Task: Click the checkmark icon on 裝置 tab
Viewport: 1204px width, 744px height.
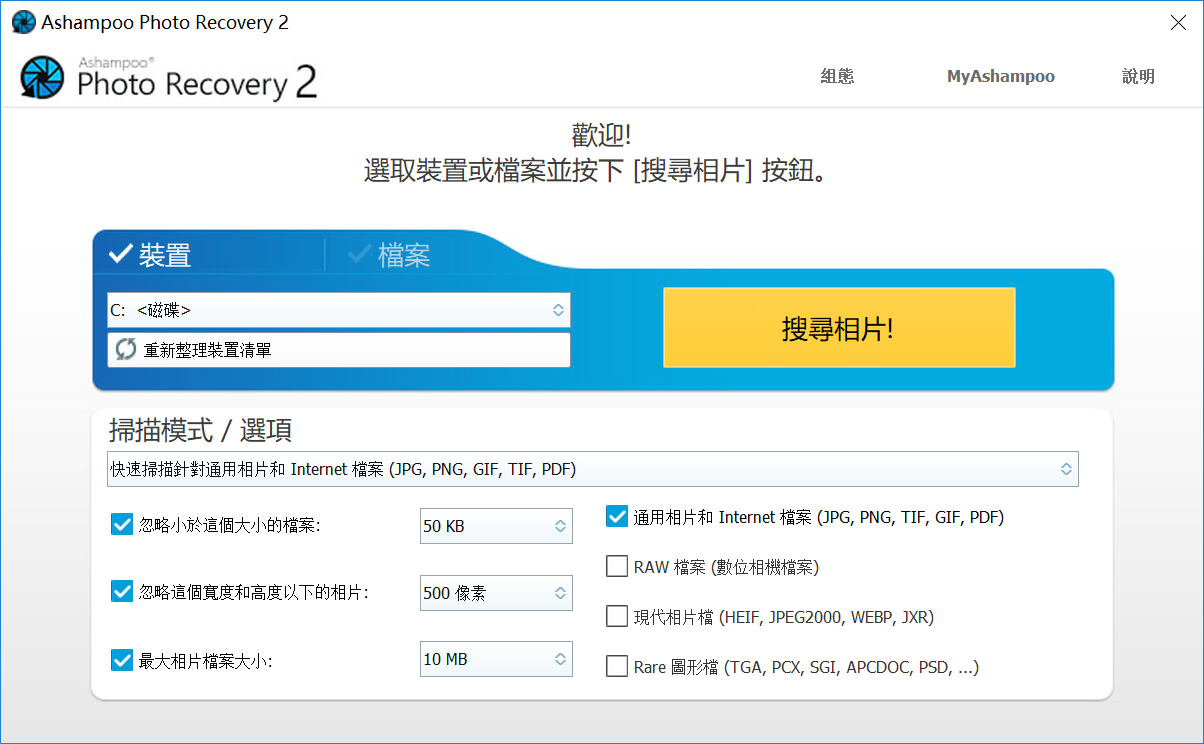Action: 120,255
